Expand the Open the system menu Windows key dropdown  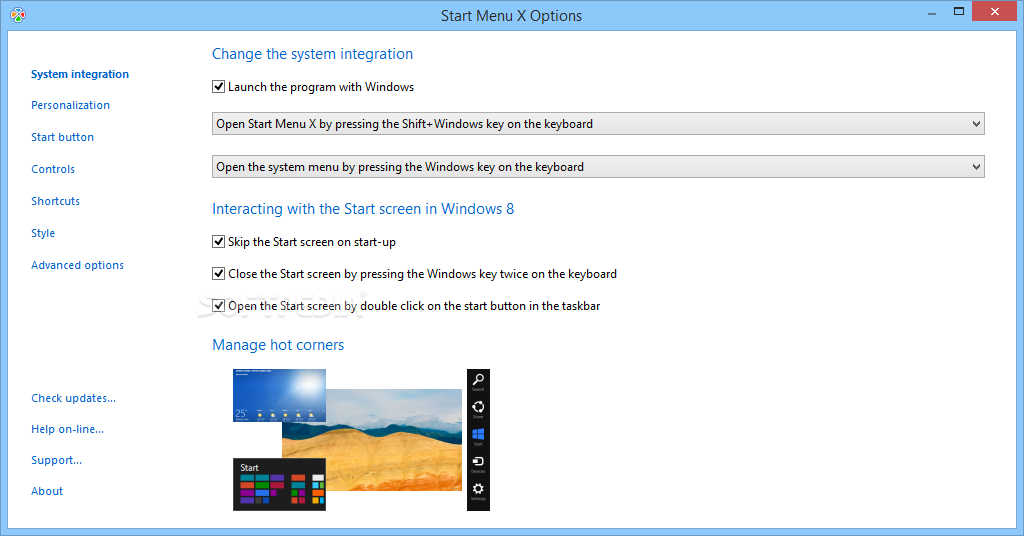click(x=598, y=167)
